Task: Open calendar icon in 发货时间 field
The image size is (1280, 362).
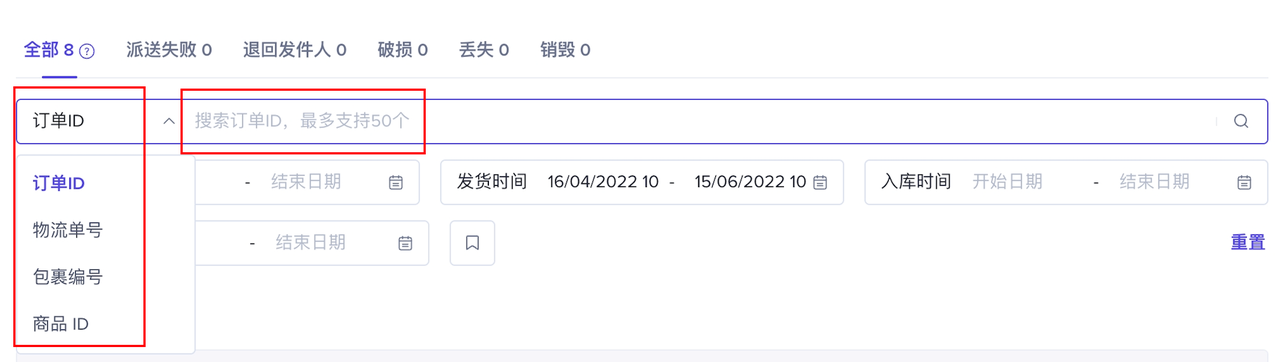Action: tap(820, 183)
